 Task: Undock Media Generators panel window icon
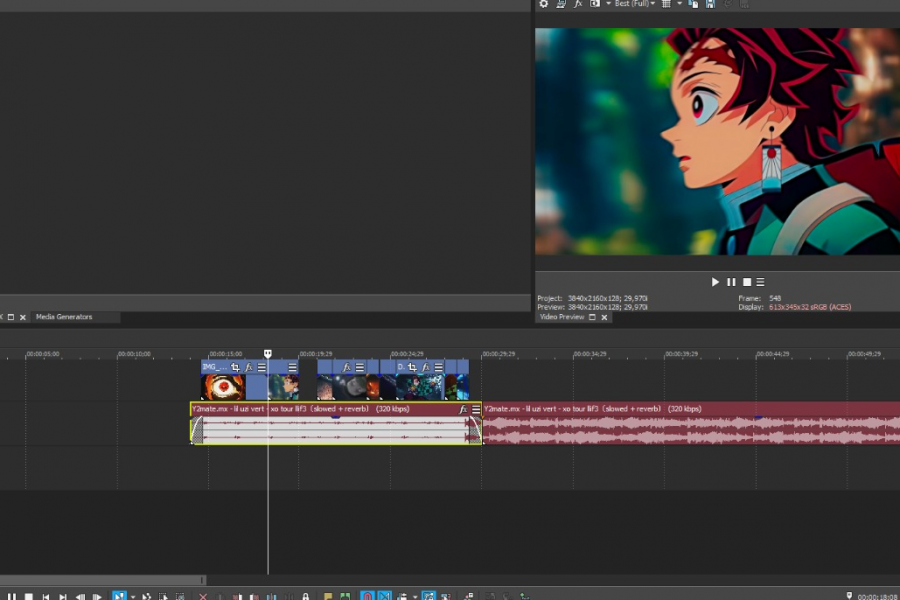(x=10, y=317)
